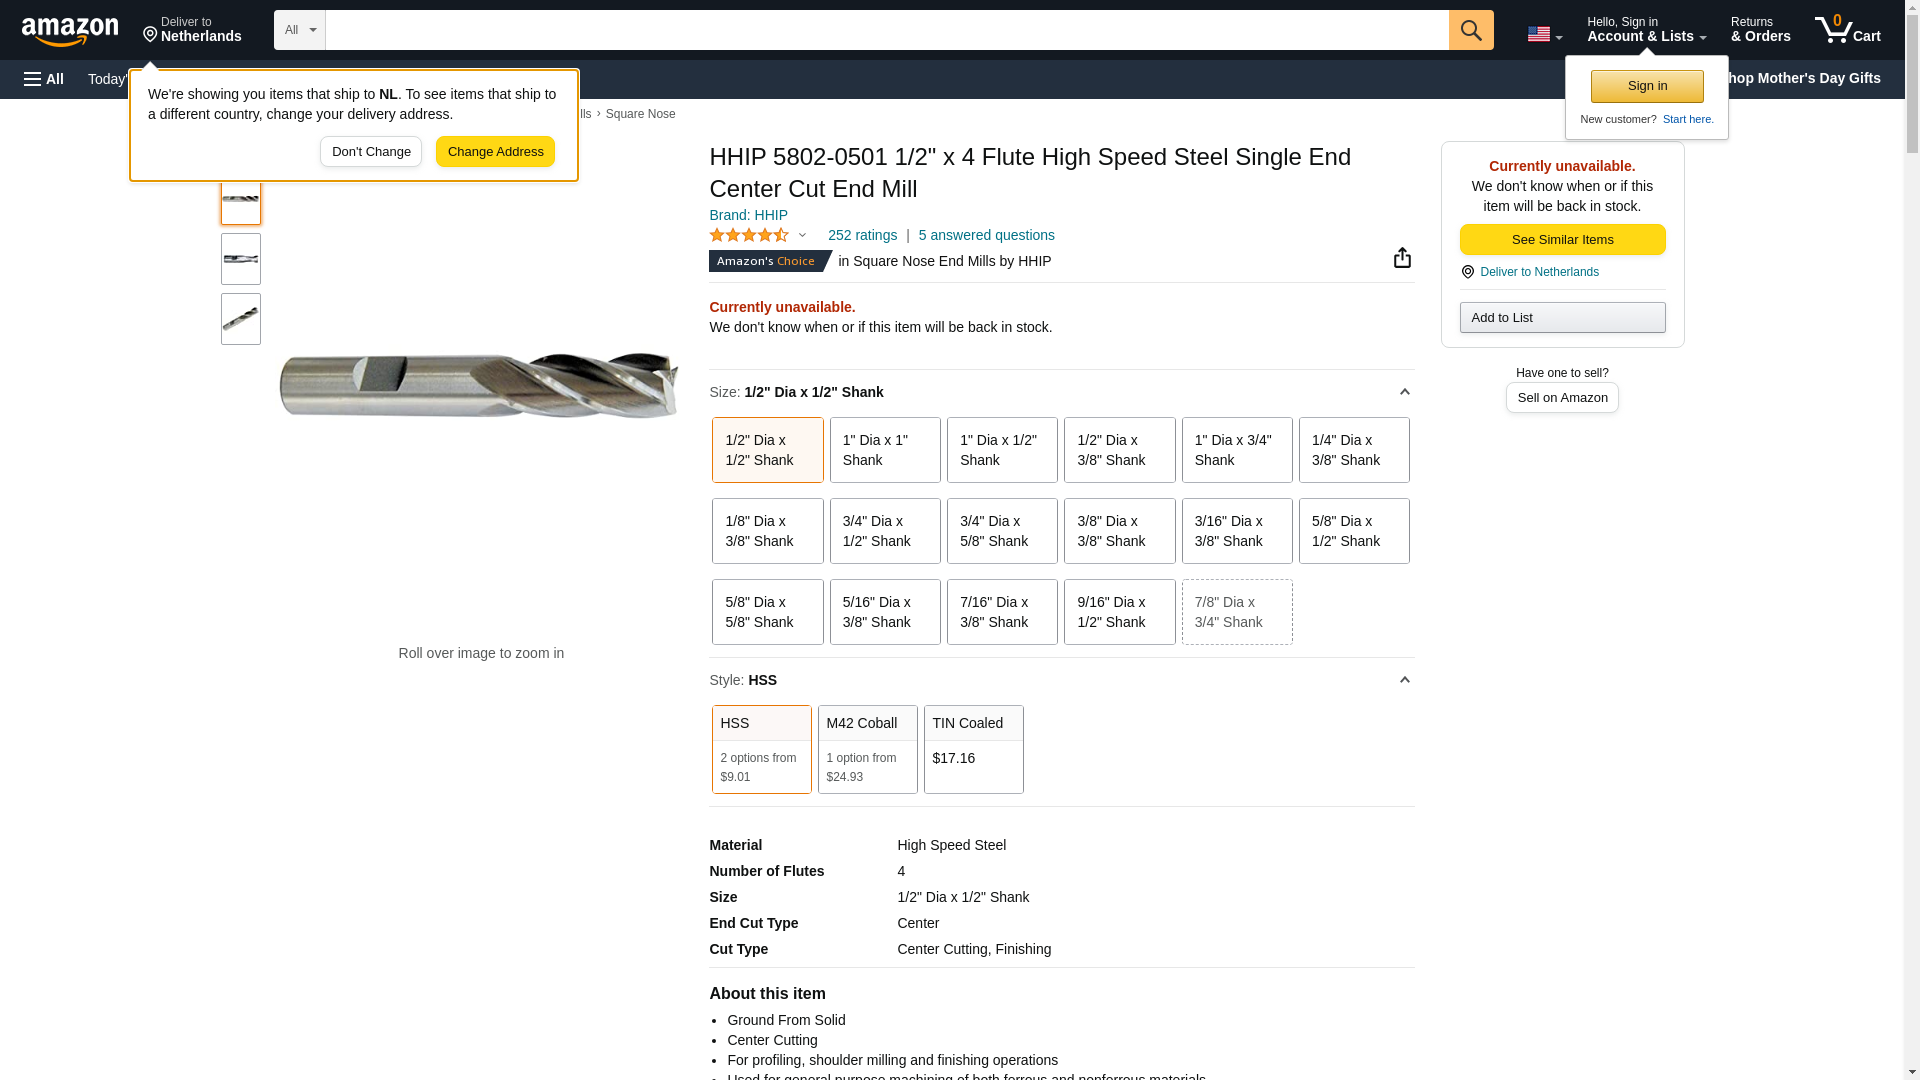Click the US flag language selector
Screen dimensions: 1920x1080
click(1544, 34)
